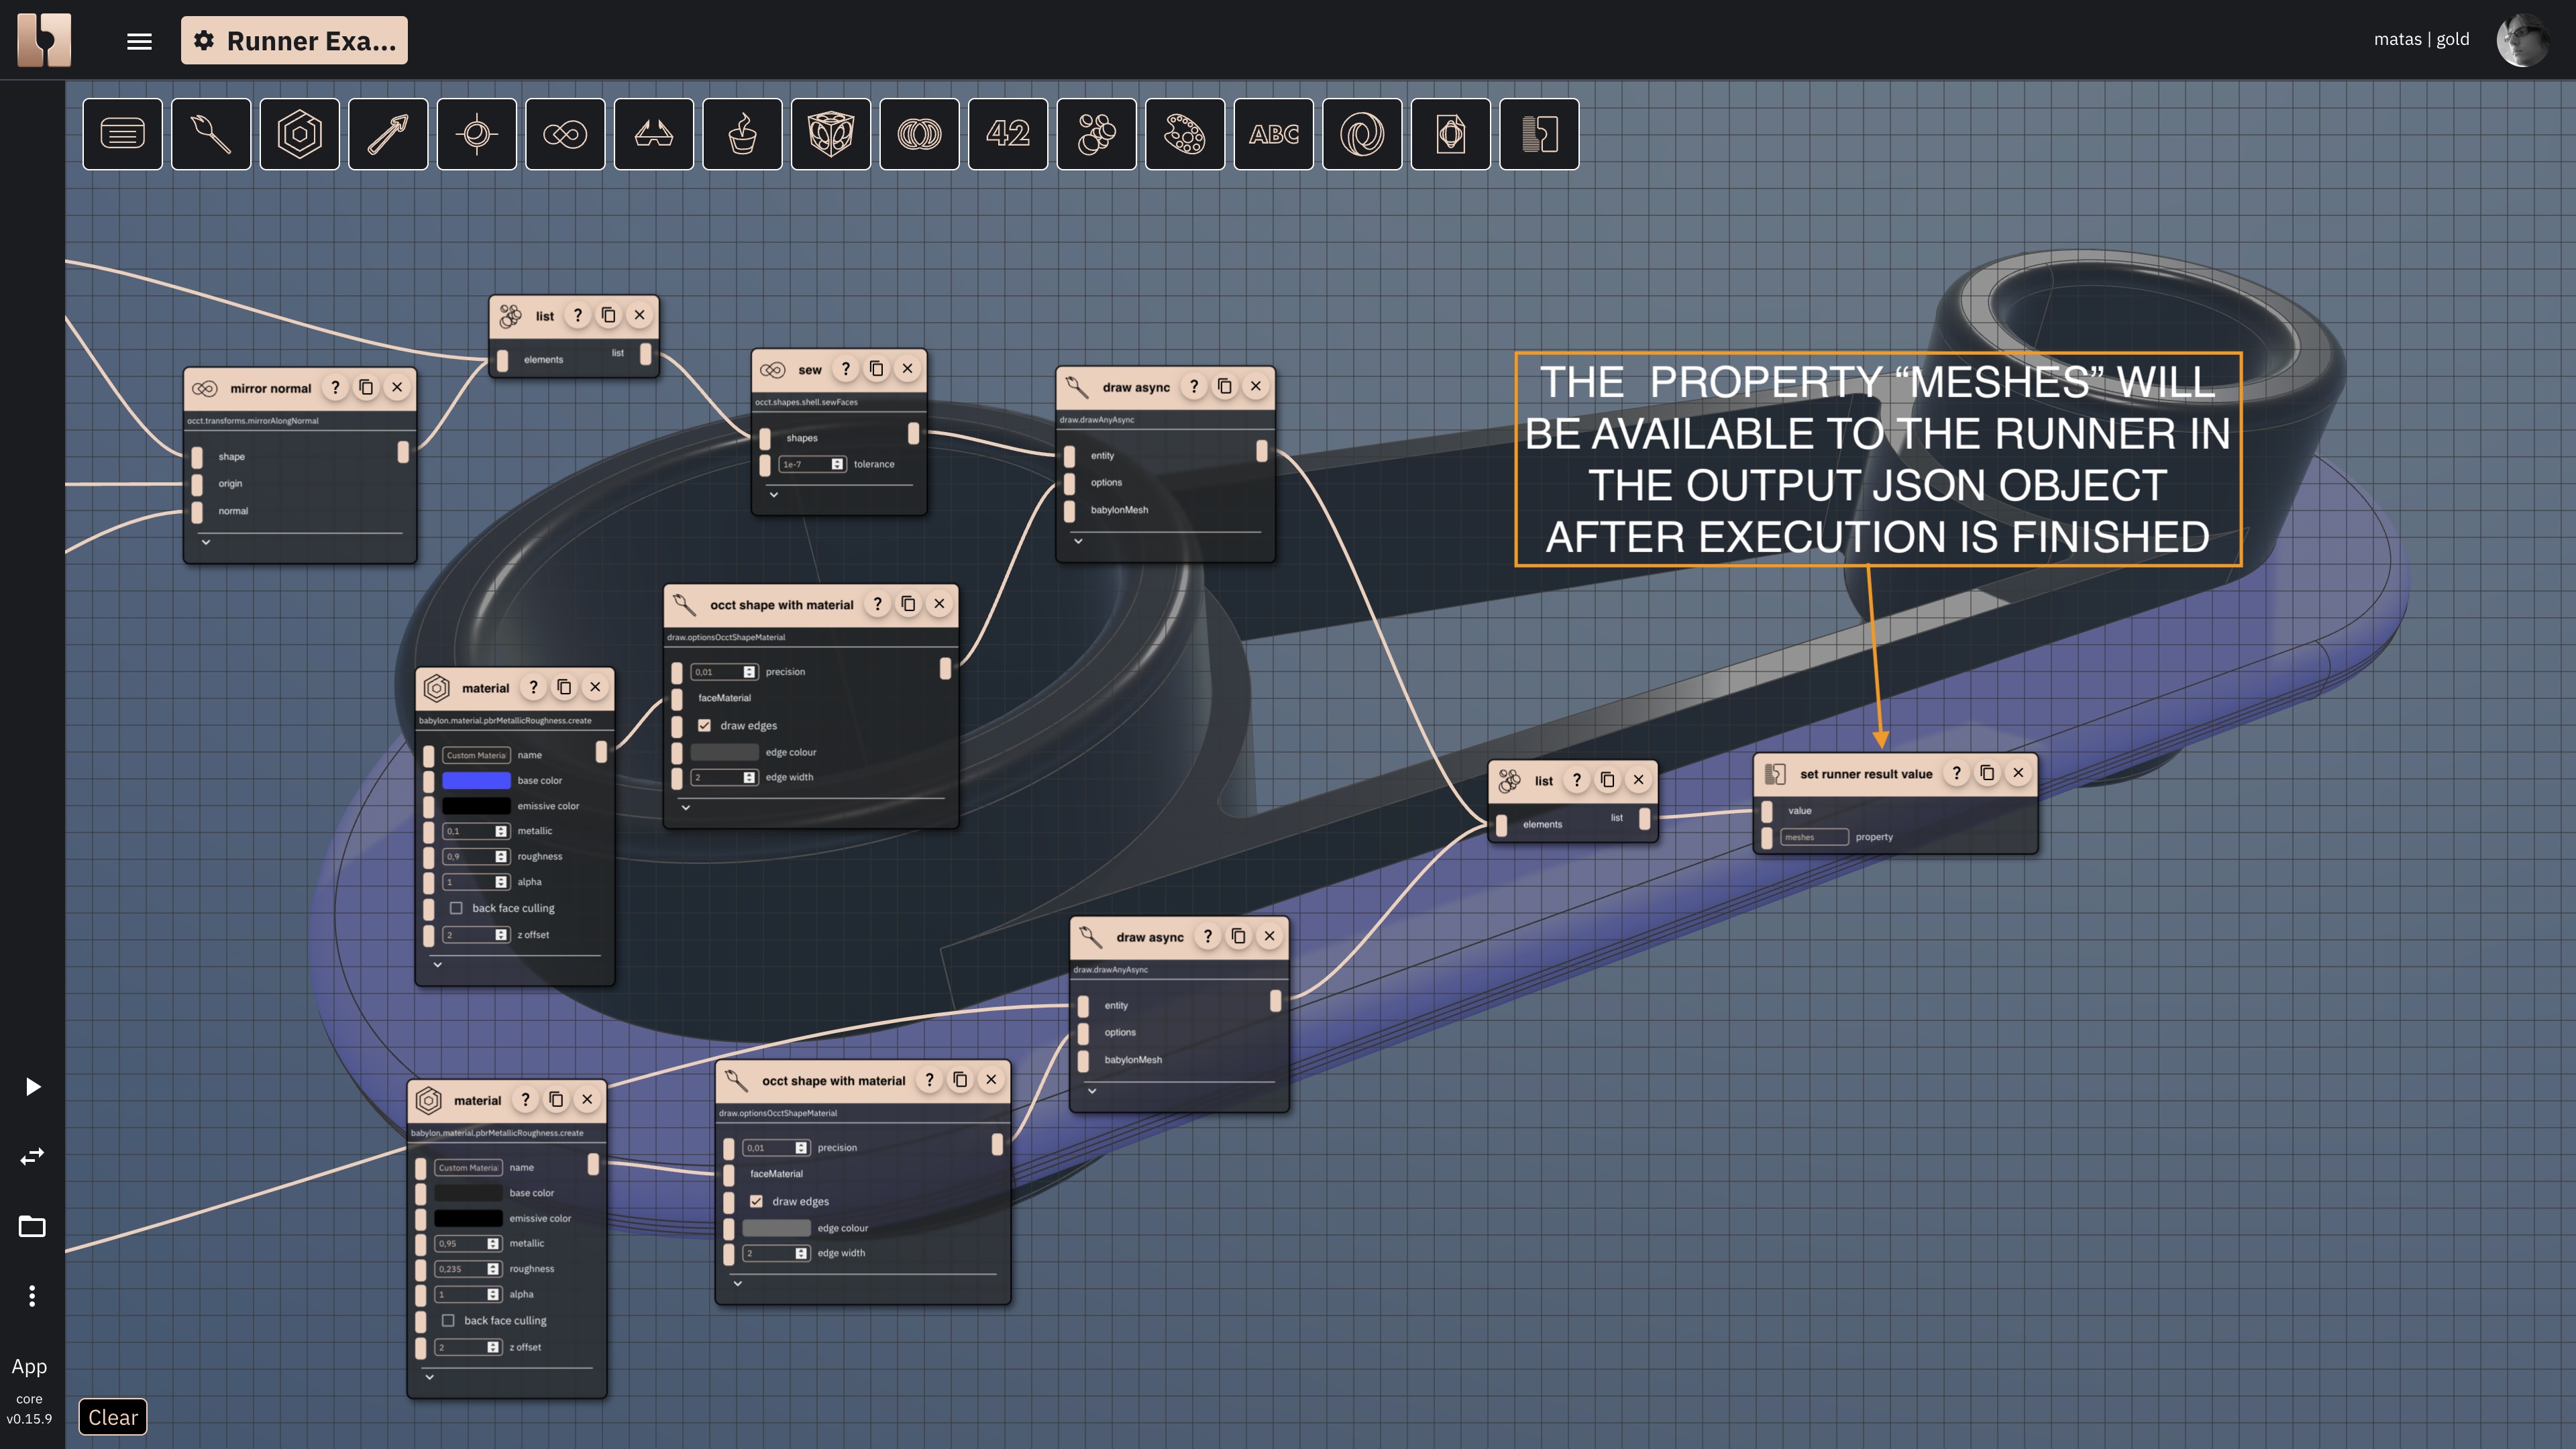Expand the lower draw async node chevron
2576x1449 pixels.
[1092, 1091]
